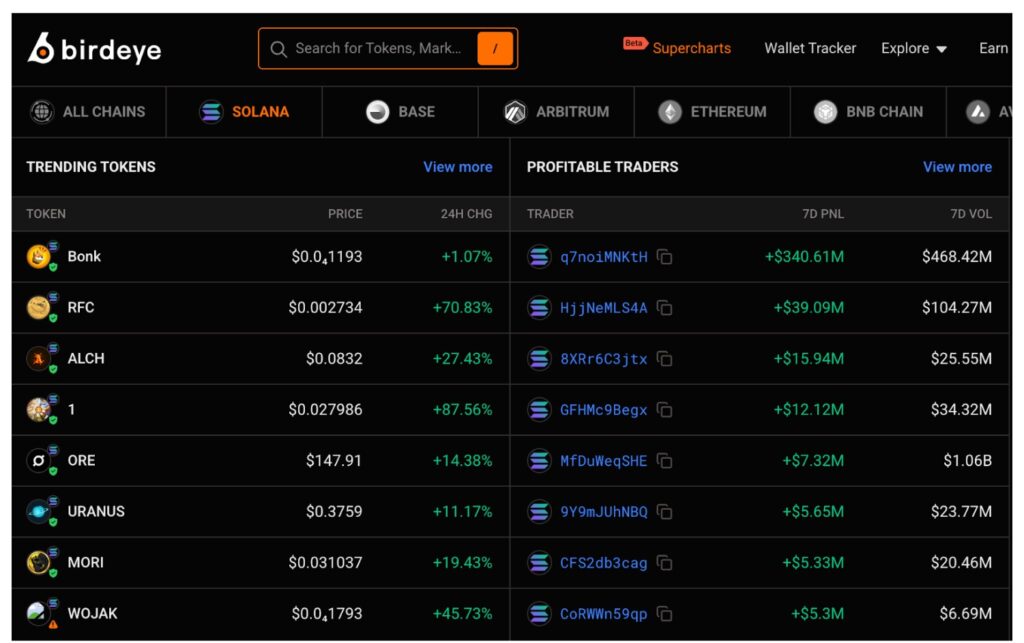The width and height of the screenshot is (1024, 643).
Task: Select the Solana chain tab
Action: tap(244, 112)
